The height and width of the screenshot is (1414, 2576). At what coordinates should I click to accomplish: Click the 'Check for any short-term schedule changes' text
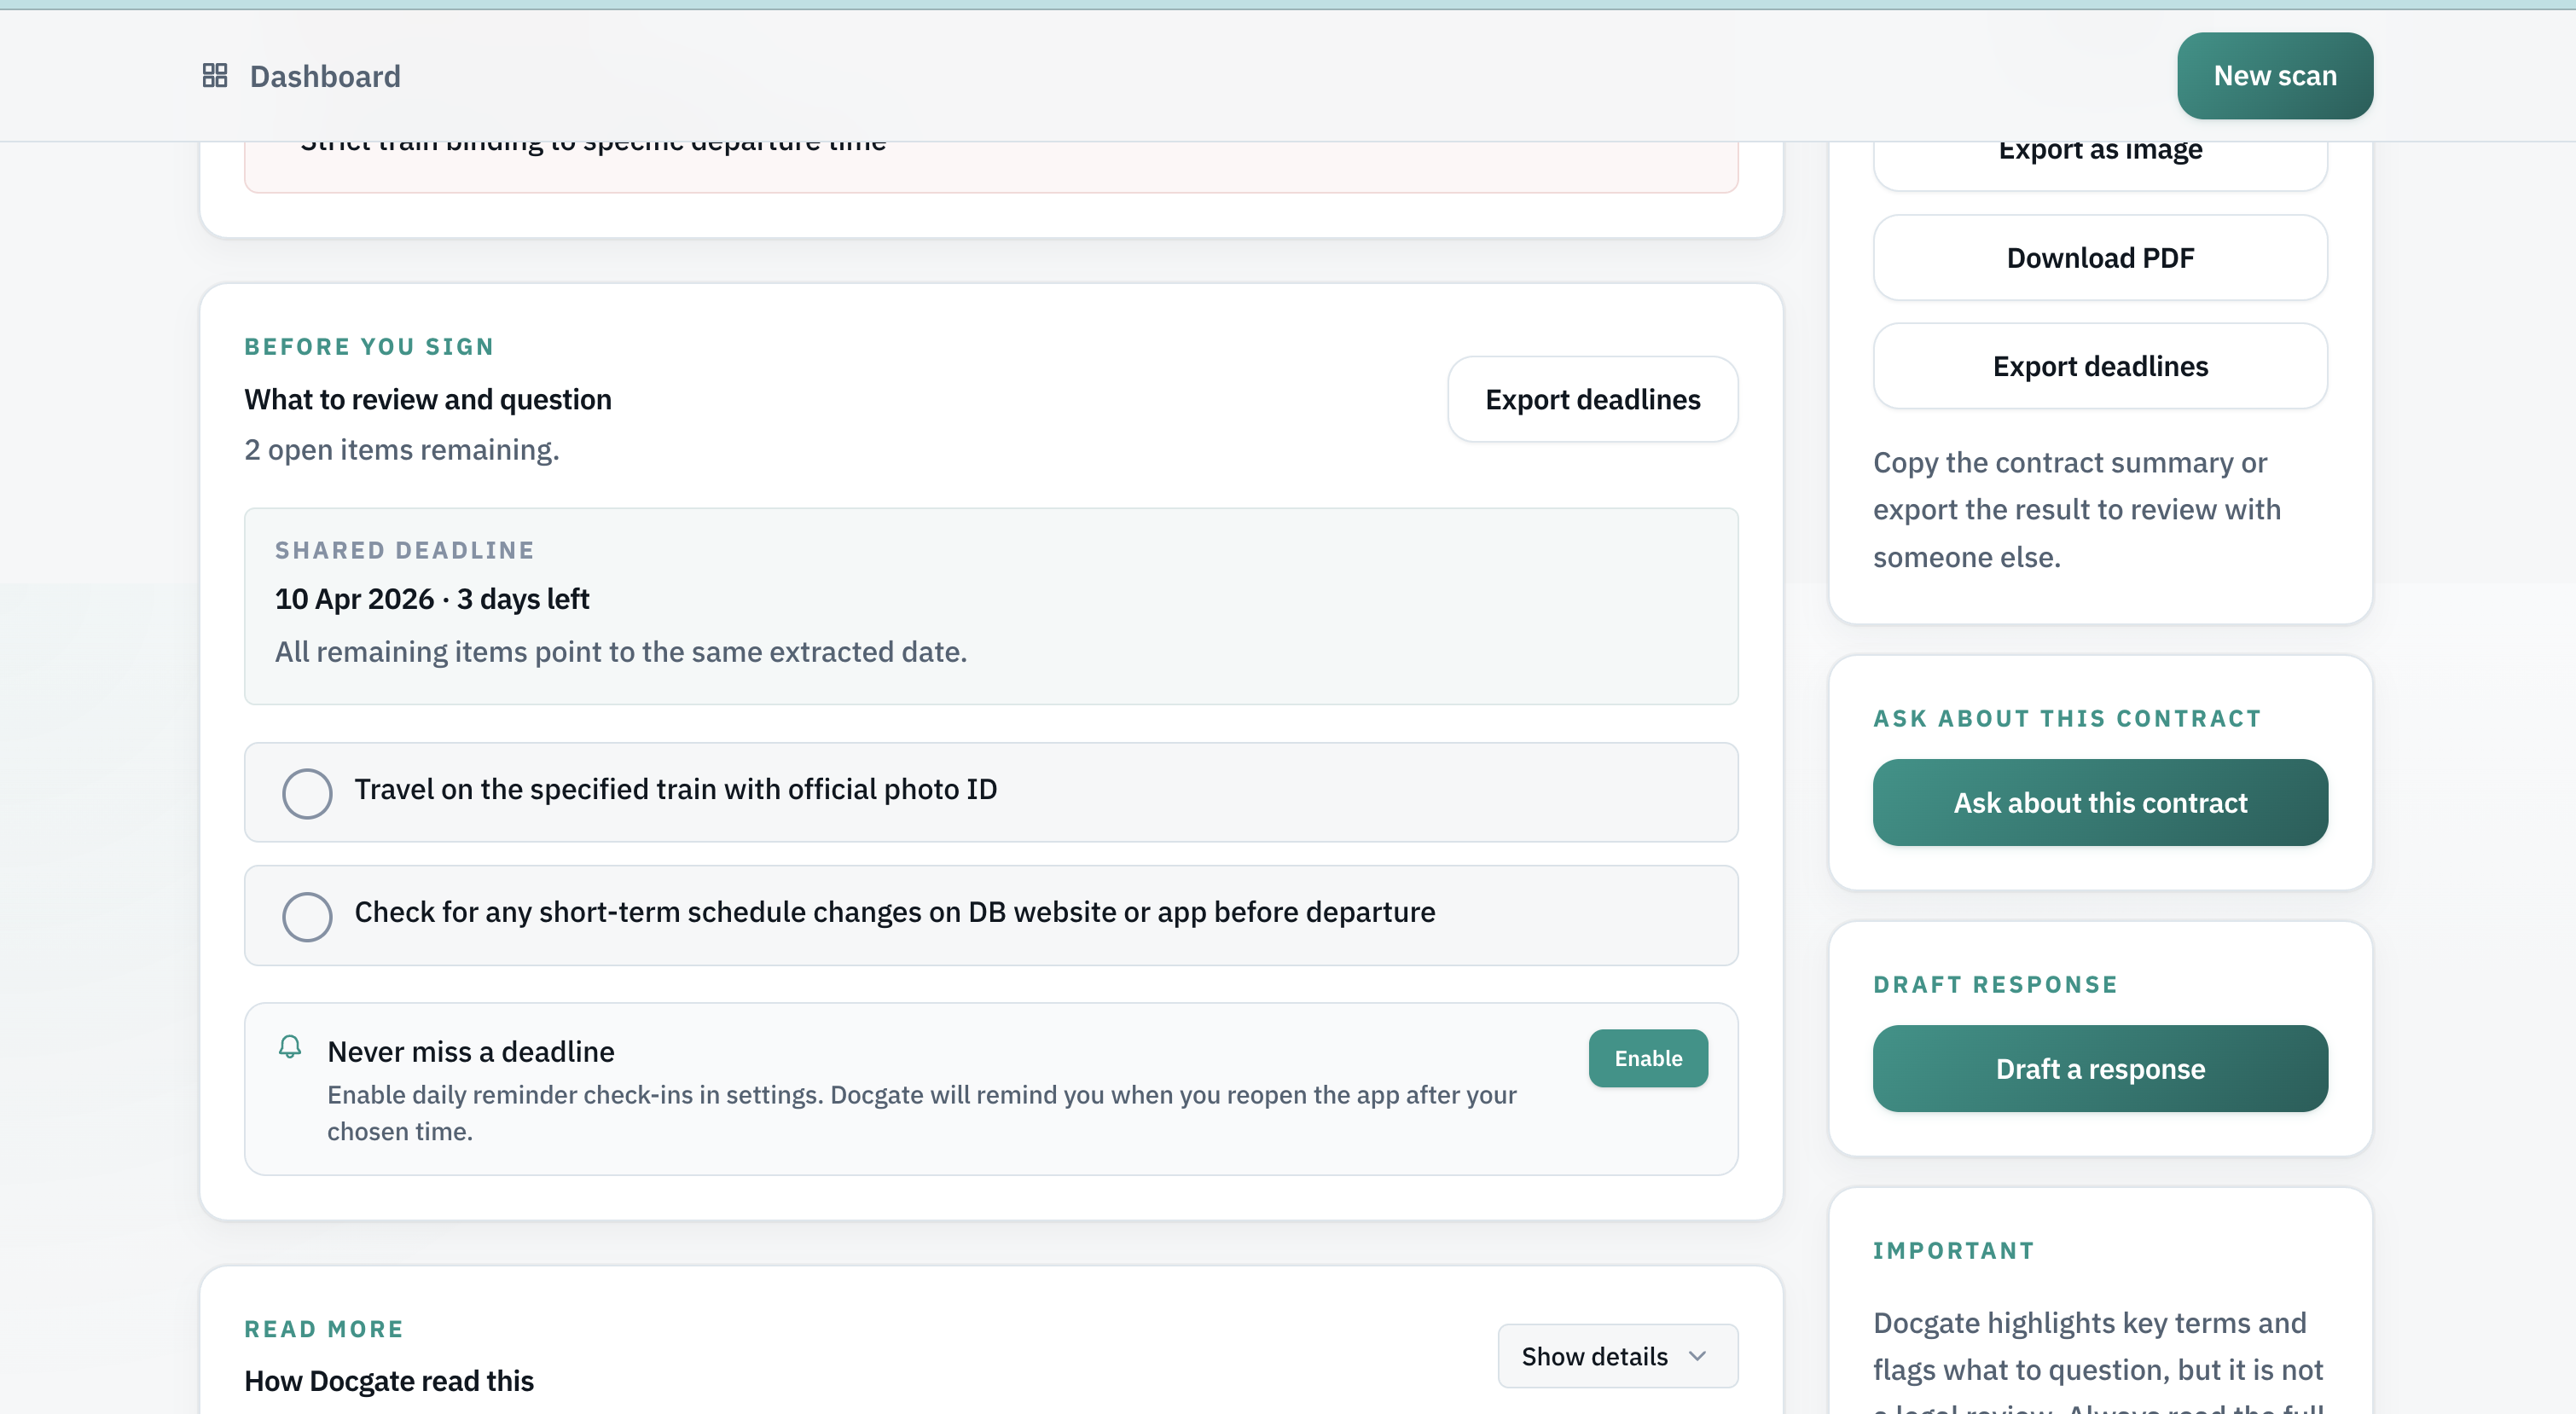pyautogui.click(x=894, y=912)
